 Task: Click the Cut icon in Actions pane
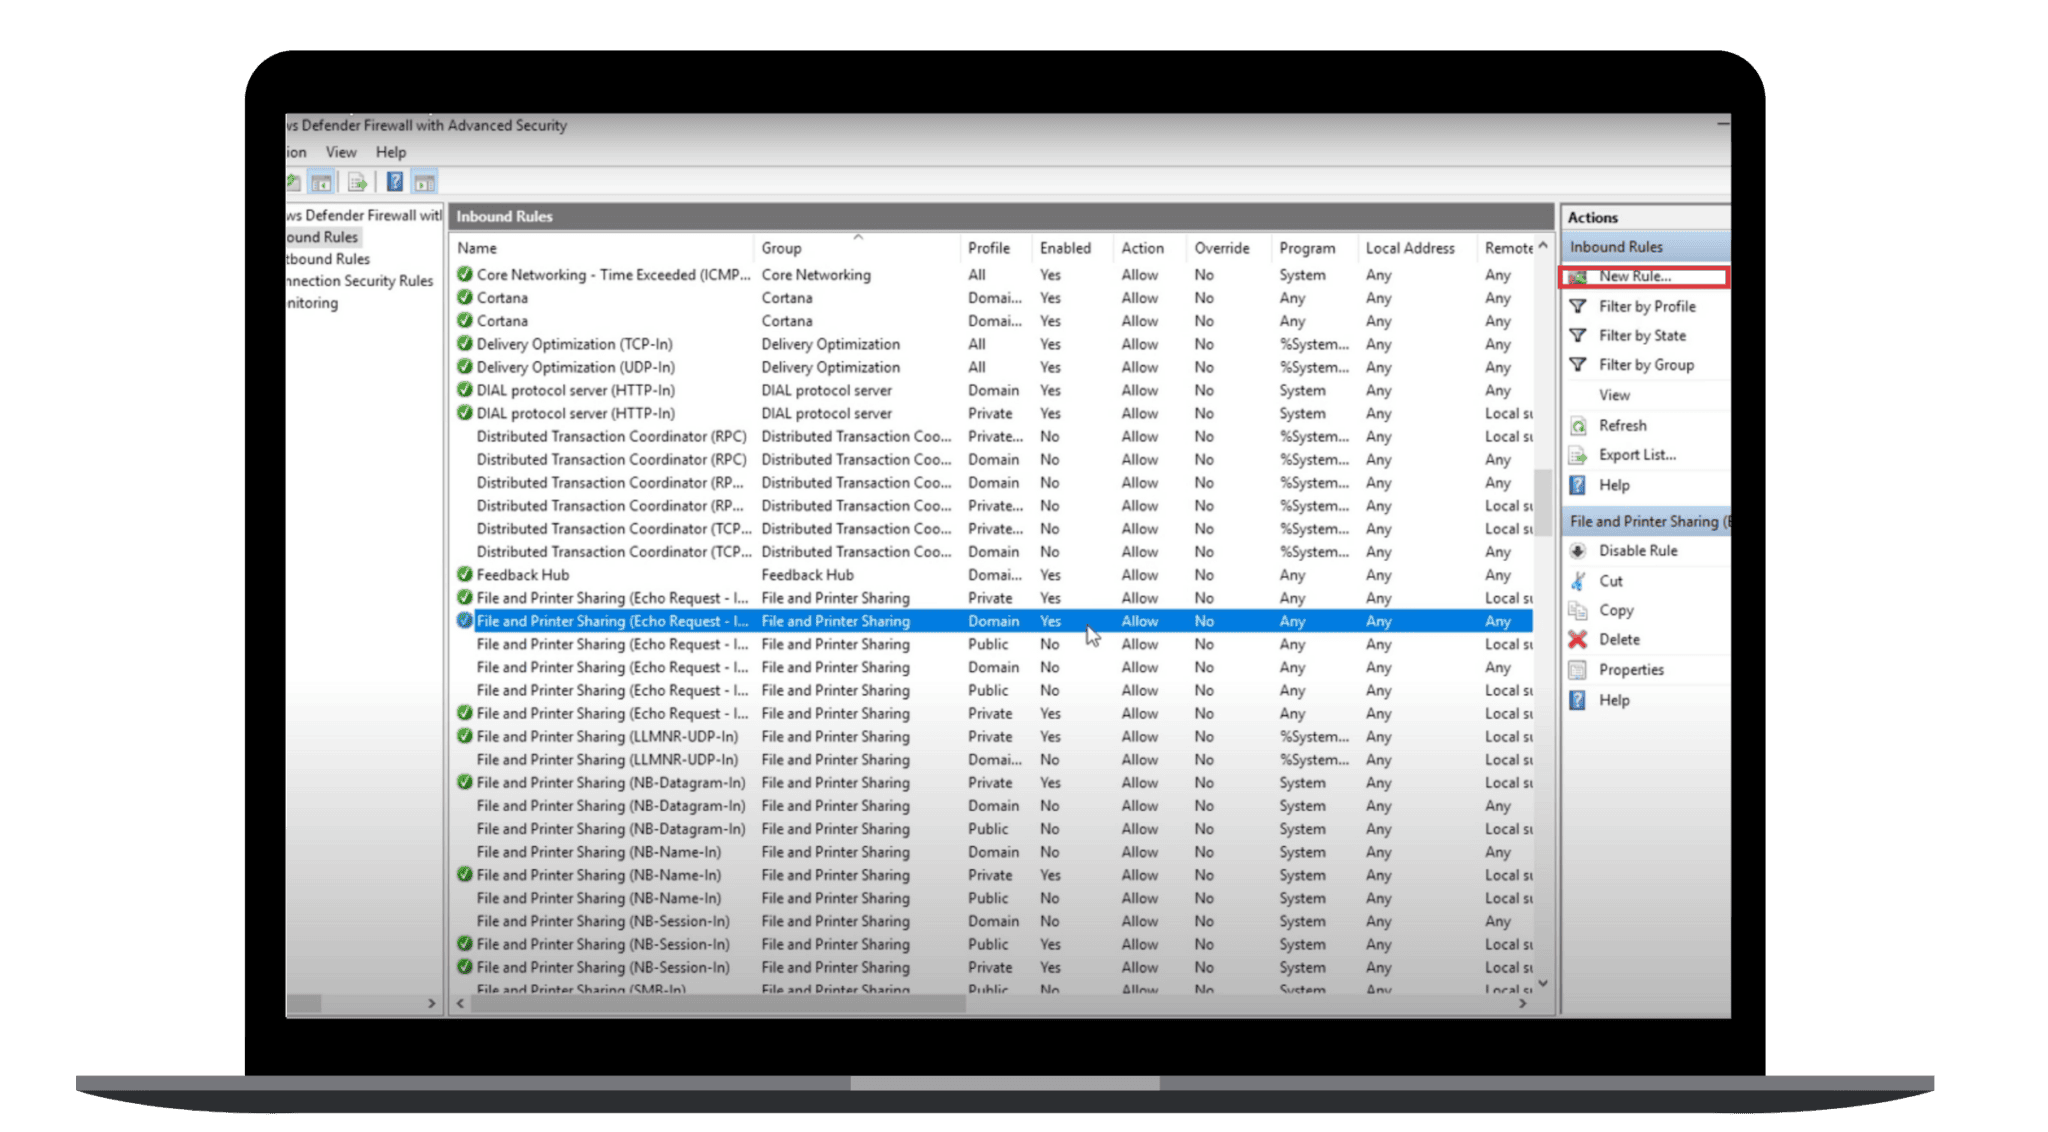(1578, 581)
